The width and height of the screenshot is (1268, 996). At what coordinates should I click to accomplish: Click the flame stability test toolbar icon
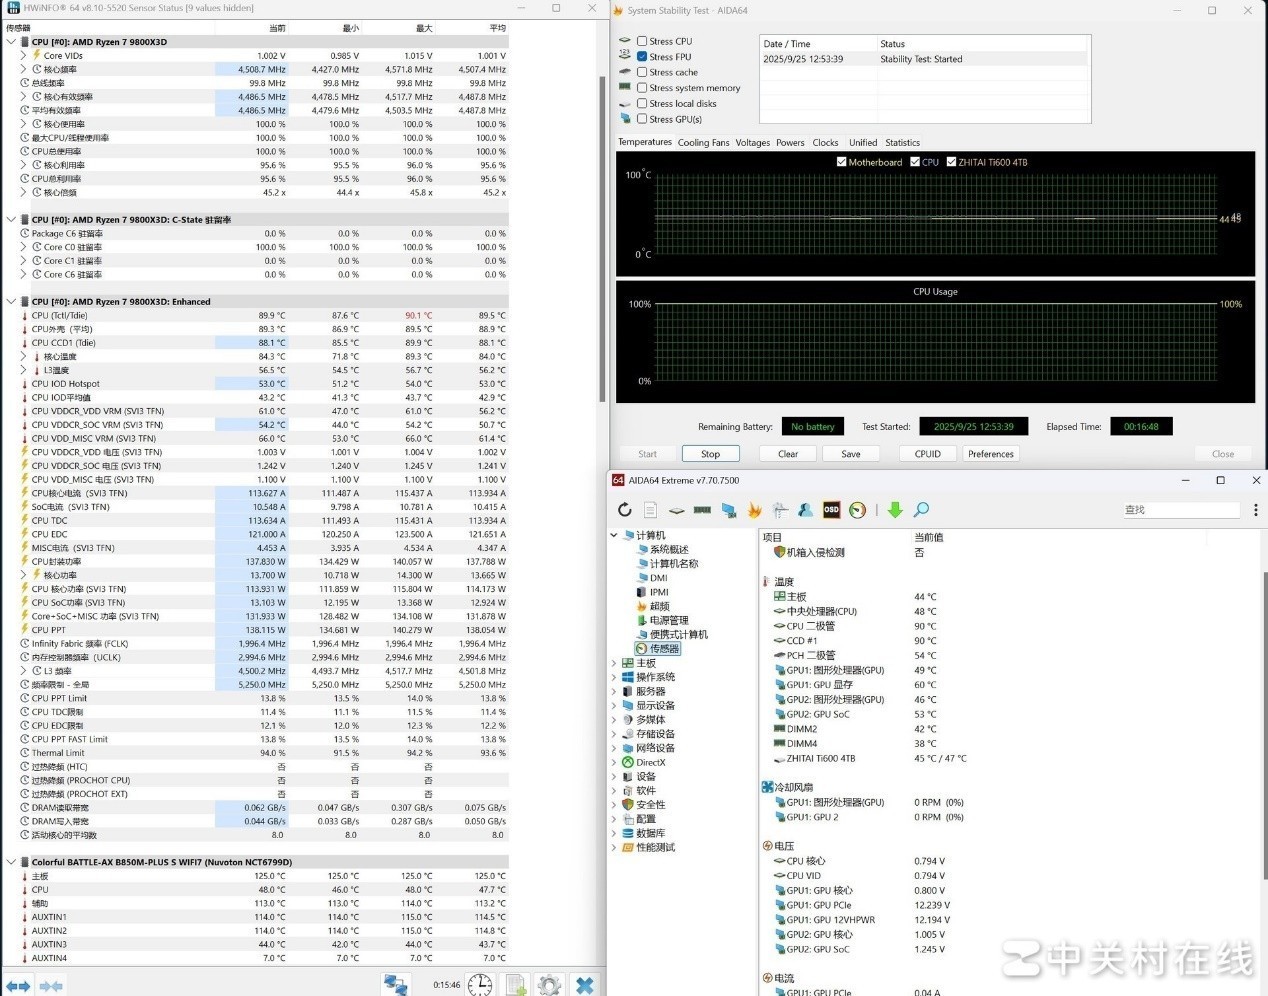[754, 510]
